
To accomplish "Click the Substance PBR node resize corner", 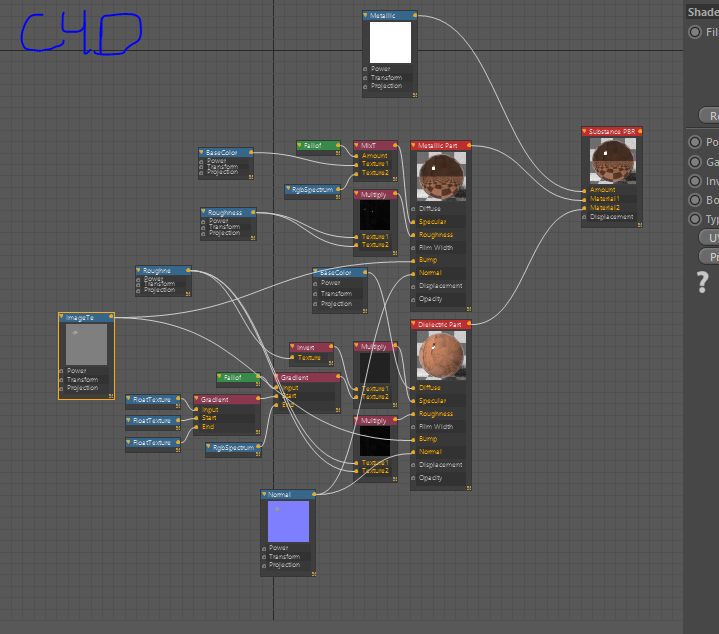I will point(640,225).
